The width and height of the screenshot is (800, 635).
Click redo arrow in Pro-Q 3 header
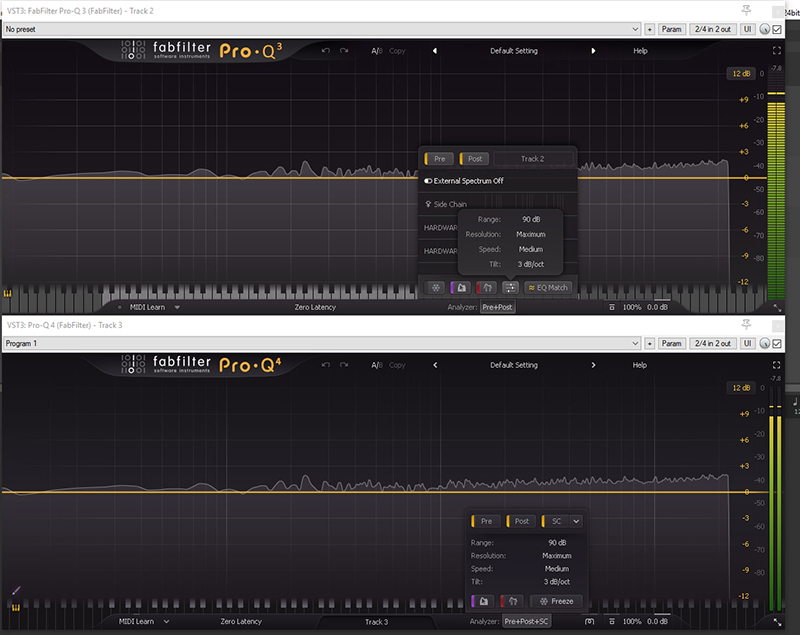tap(344, 50)
